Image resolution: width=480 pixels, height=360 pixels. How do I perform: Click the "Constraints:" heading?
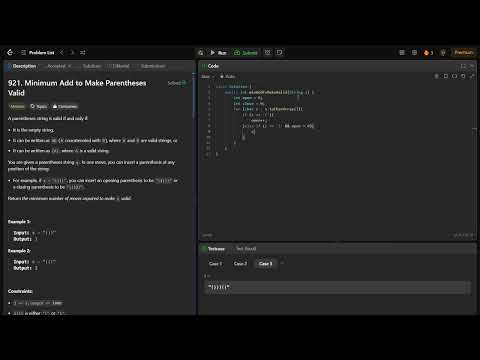click(20, 291)
